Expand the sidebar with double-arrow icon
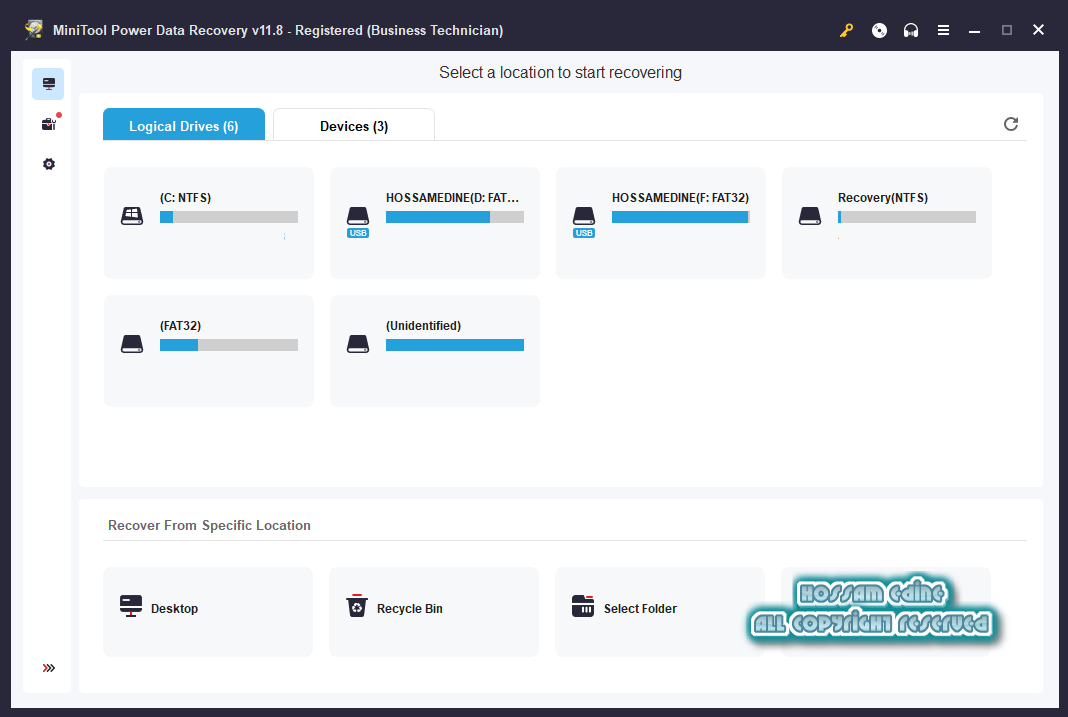The image size is (1068, 717). coord(48,668)
